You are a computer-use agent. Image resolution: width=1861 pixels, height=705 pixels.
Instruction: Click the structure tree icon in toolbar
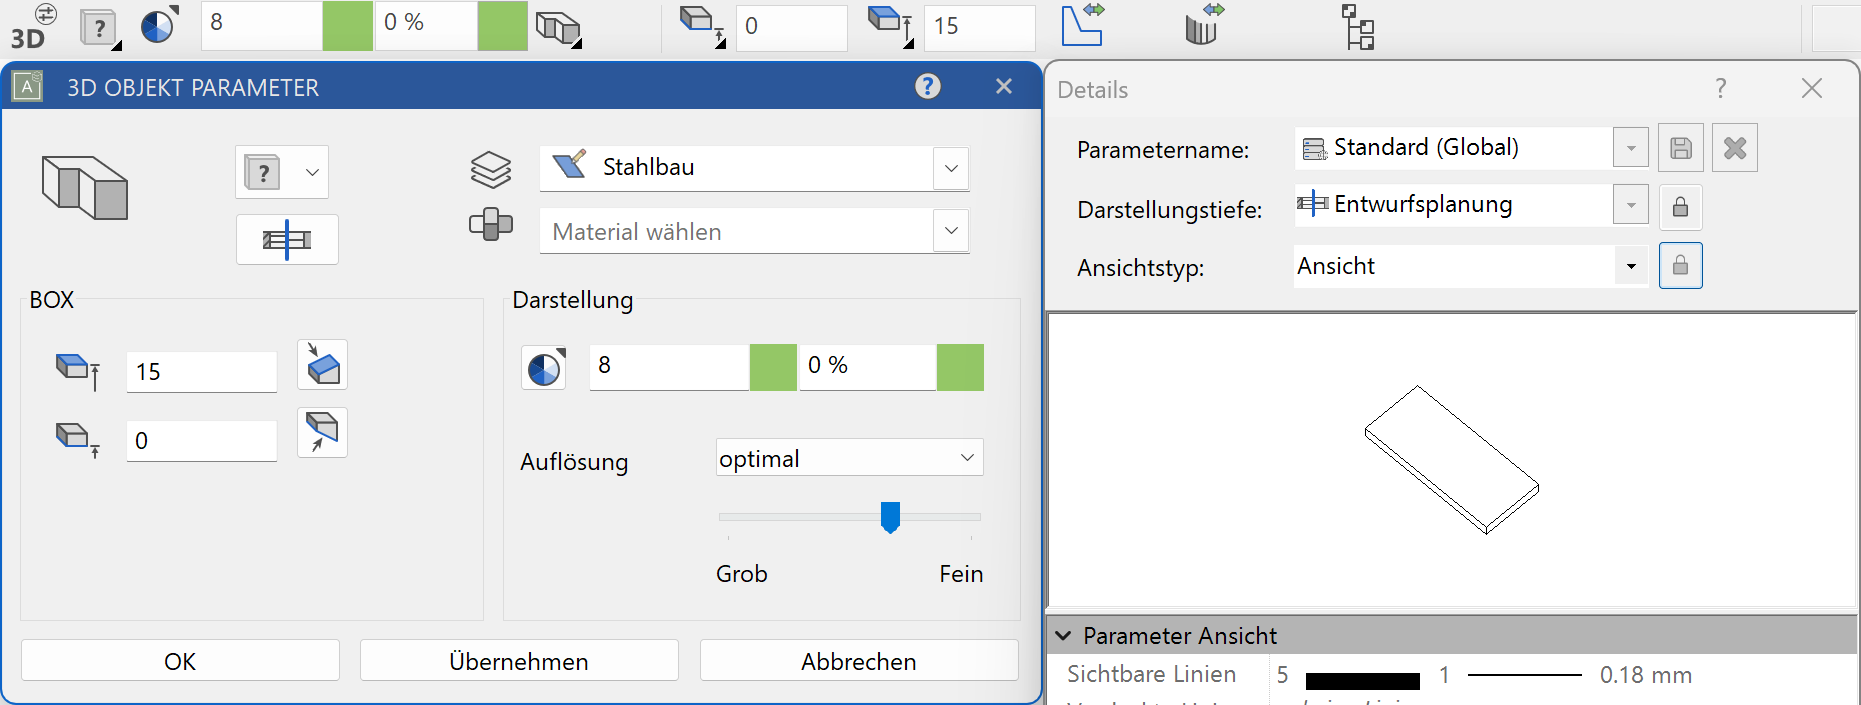(1358, 27)
